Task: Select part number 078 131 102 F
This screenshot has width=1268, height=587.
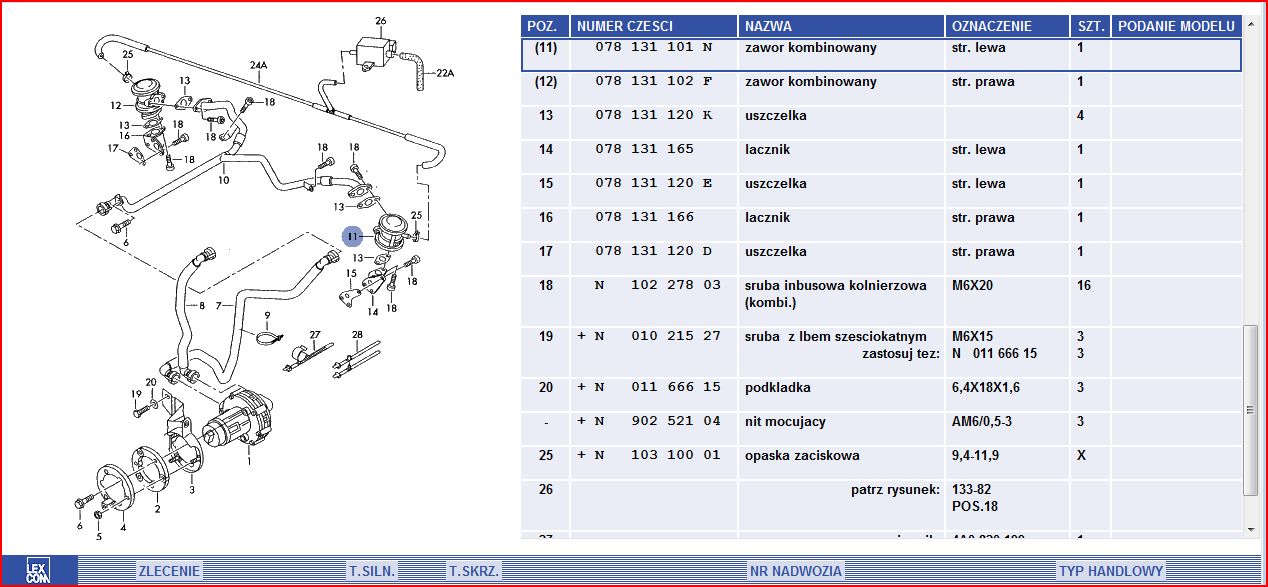Action: pos(654,81)
